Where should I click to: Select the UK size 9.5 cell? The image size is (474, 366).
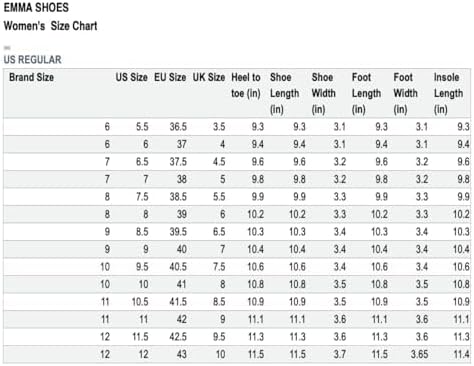pyautogui.click(x=219, y=337)
